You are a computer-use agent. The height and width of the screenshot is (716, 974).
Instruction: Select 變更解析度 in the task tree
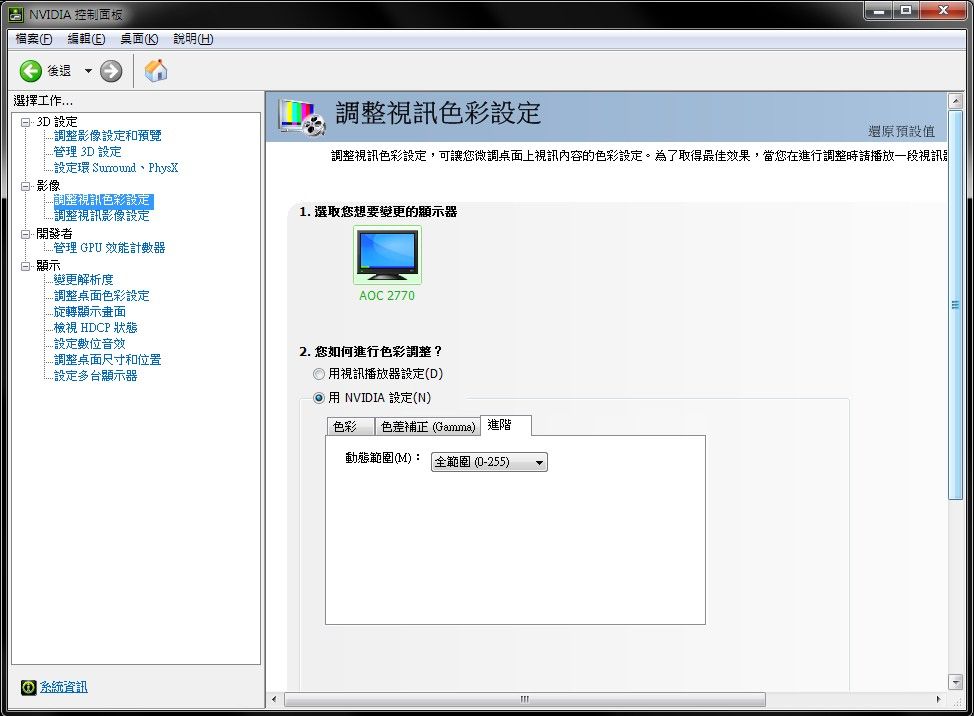pos(83,280)
